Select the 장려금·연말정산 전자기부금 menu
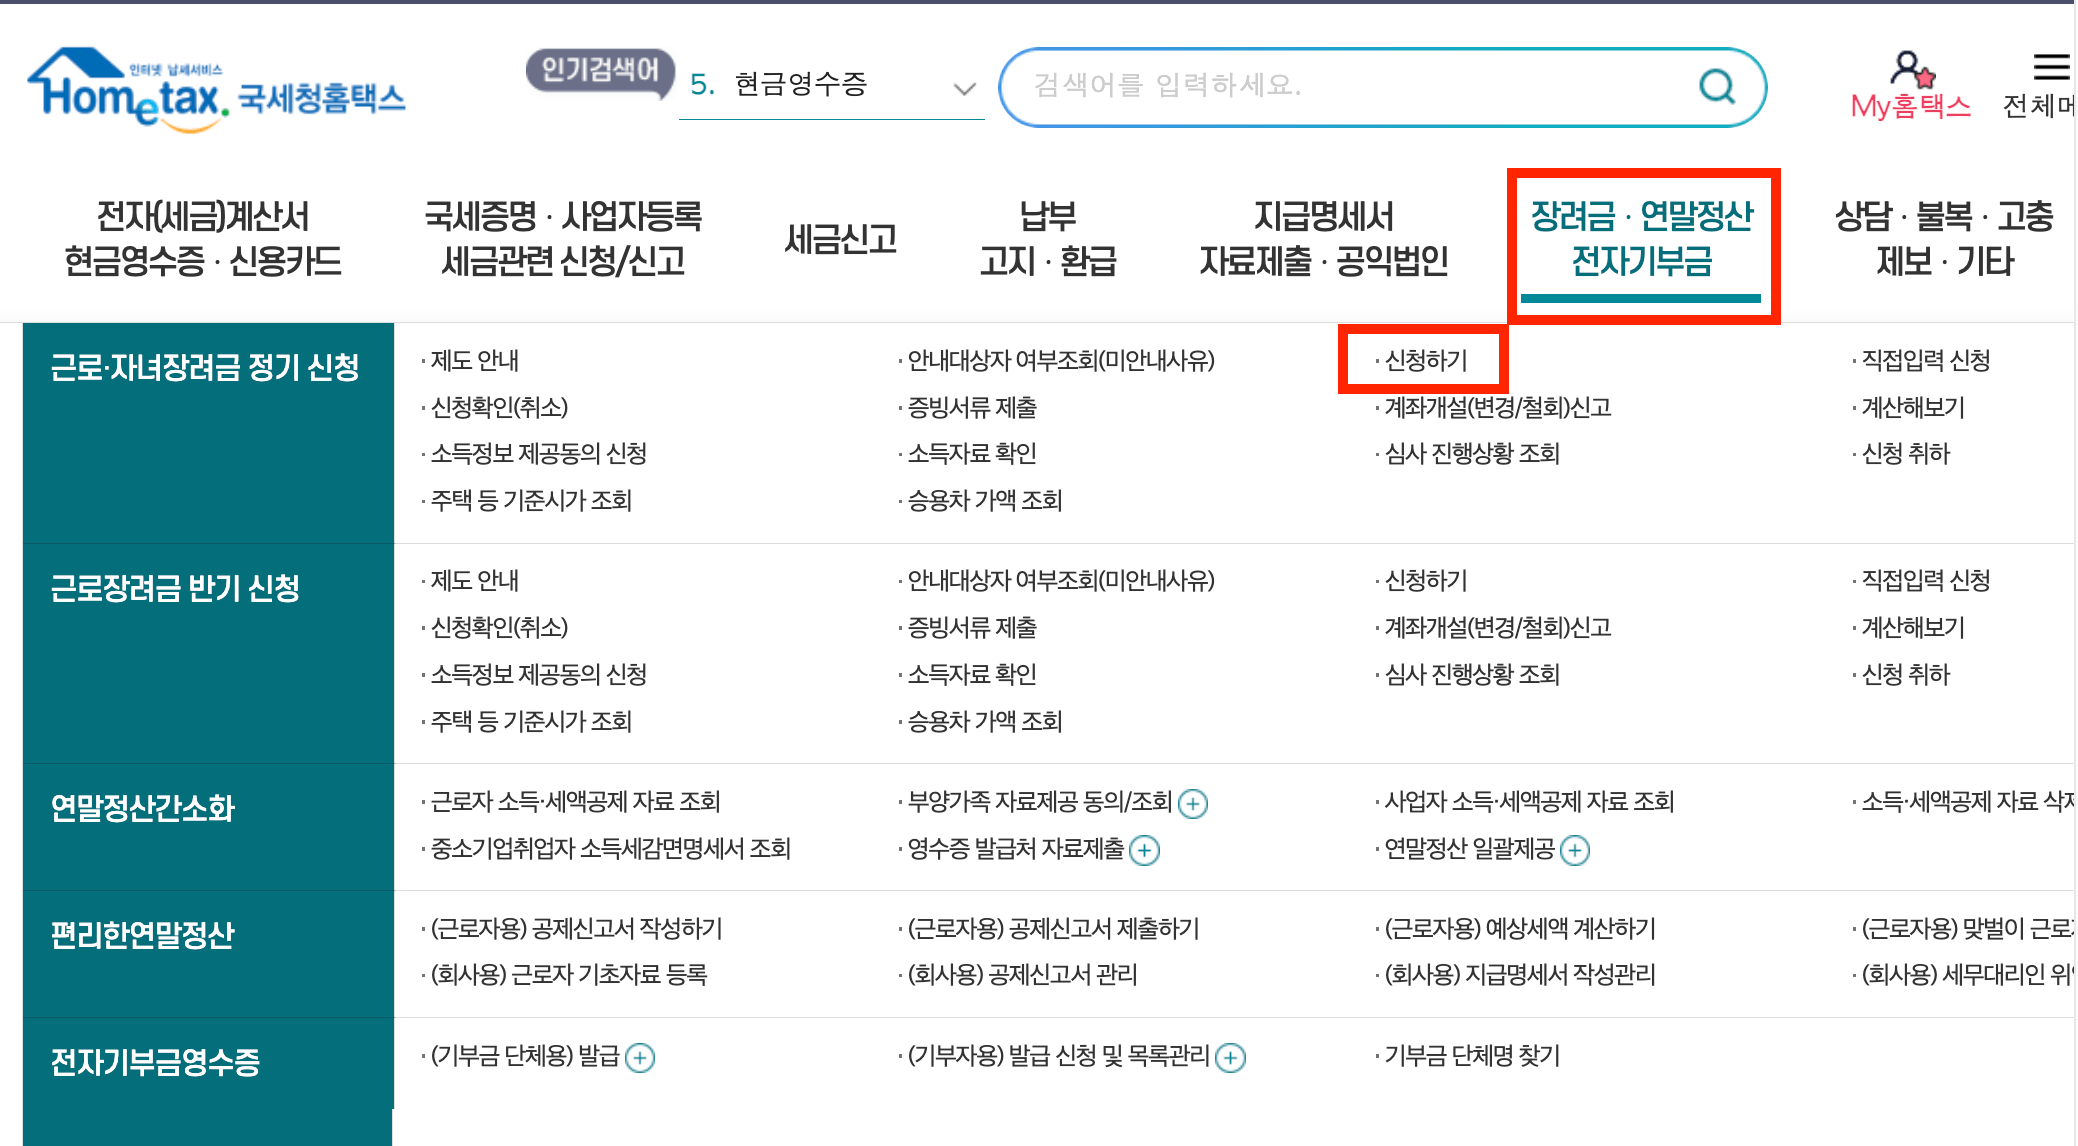This screenshot has width=2078, height=1146. click(1641, 239)
